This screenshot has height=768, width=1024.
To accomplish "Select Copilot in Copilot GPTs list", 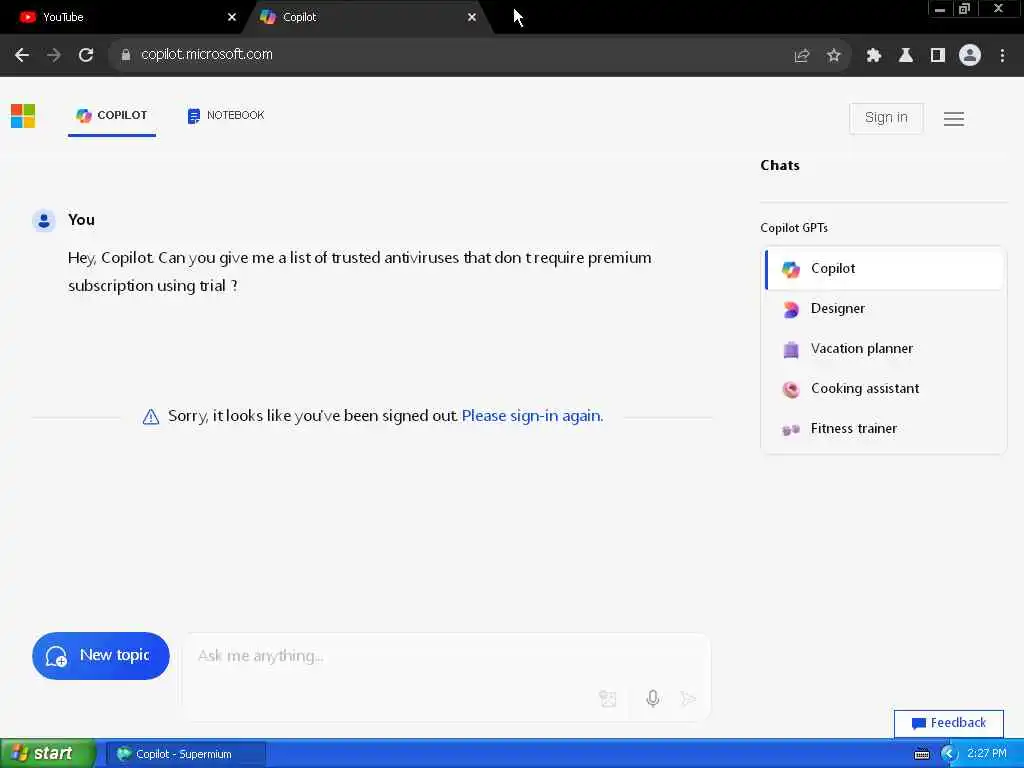I will pos(884,269).
